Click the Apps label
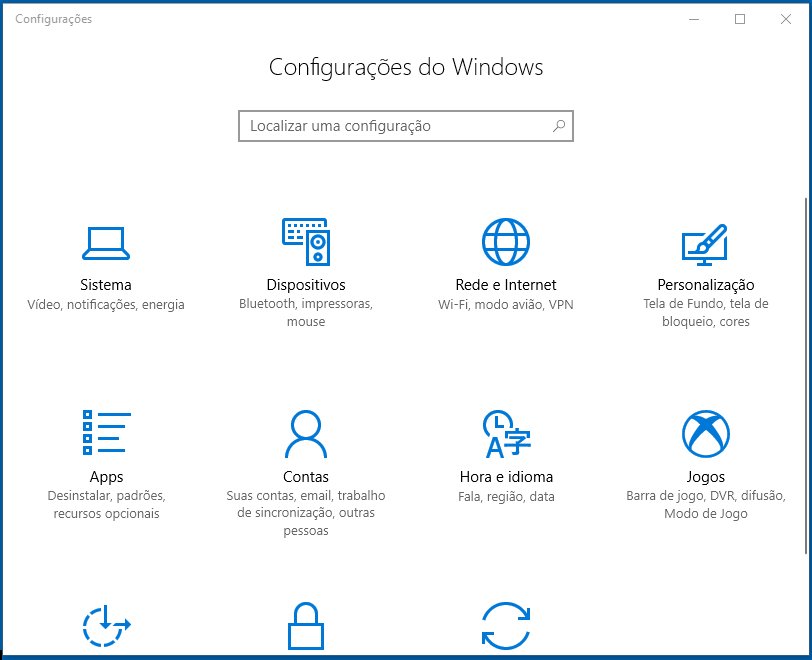Image resolution: width=812 pixels, height=660 pixels. coord(106,477)
